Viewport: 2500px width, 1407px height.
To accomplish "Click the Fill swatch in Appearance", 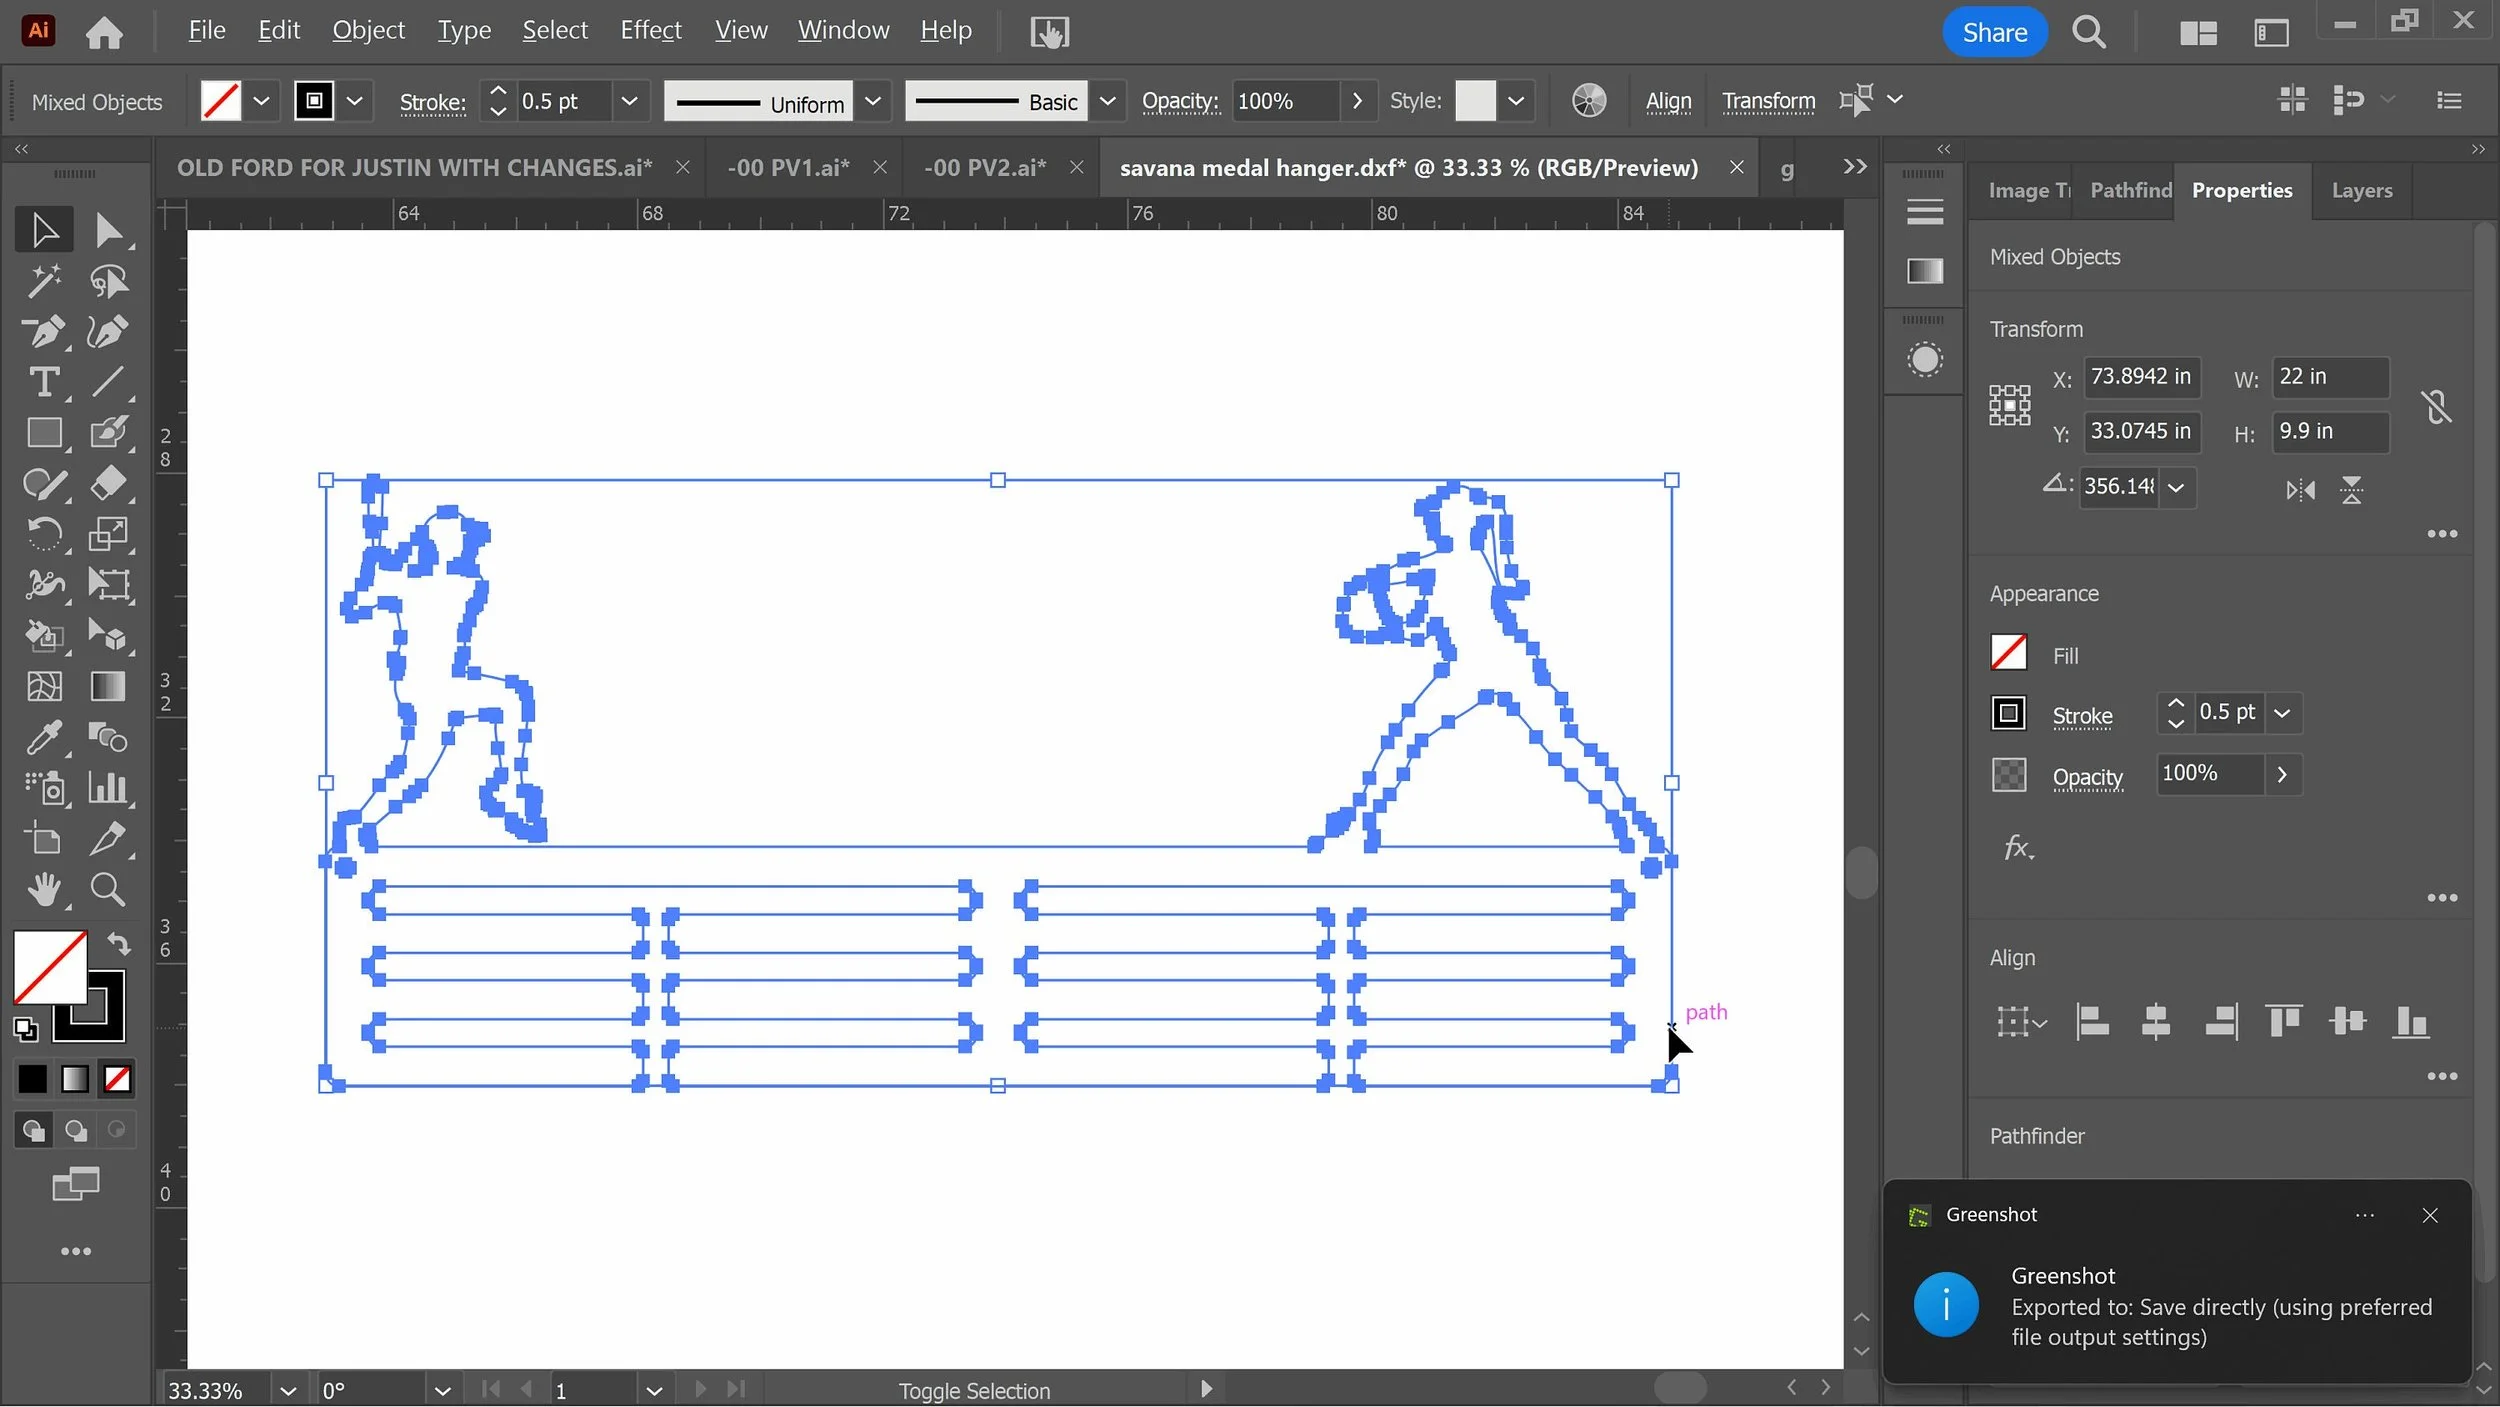I will tap(2008, 654).
